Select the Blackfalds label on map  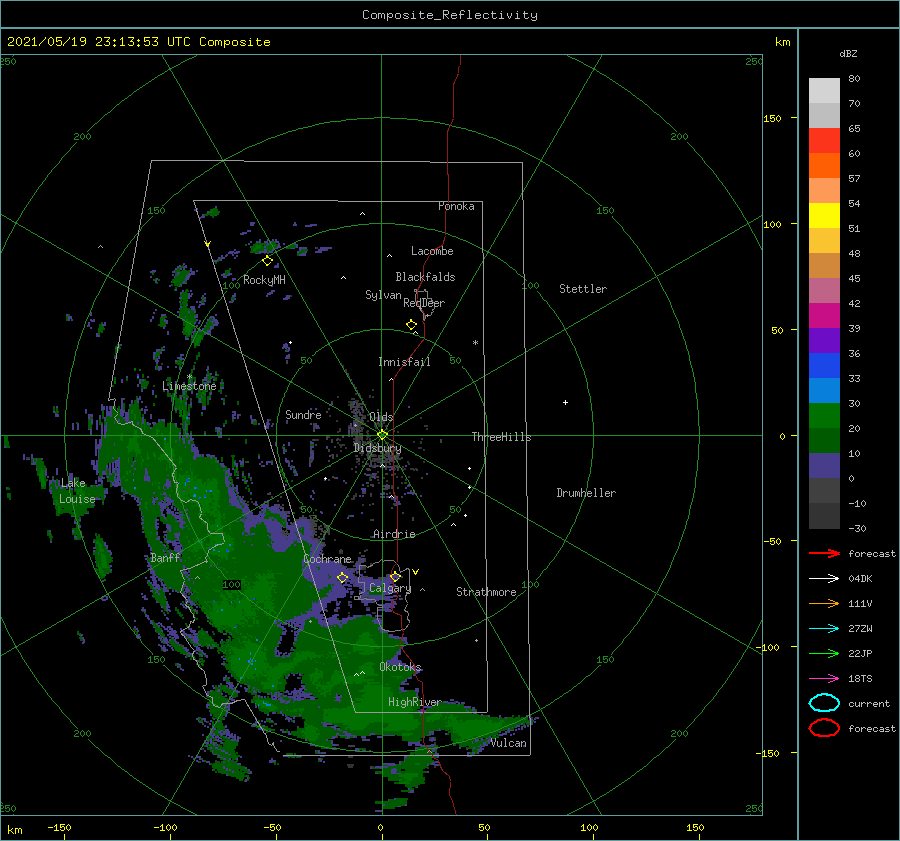[425, 277]
